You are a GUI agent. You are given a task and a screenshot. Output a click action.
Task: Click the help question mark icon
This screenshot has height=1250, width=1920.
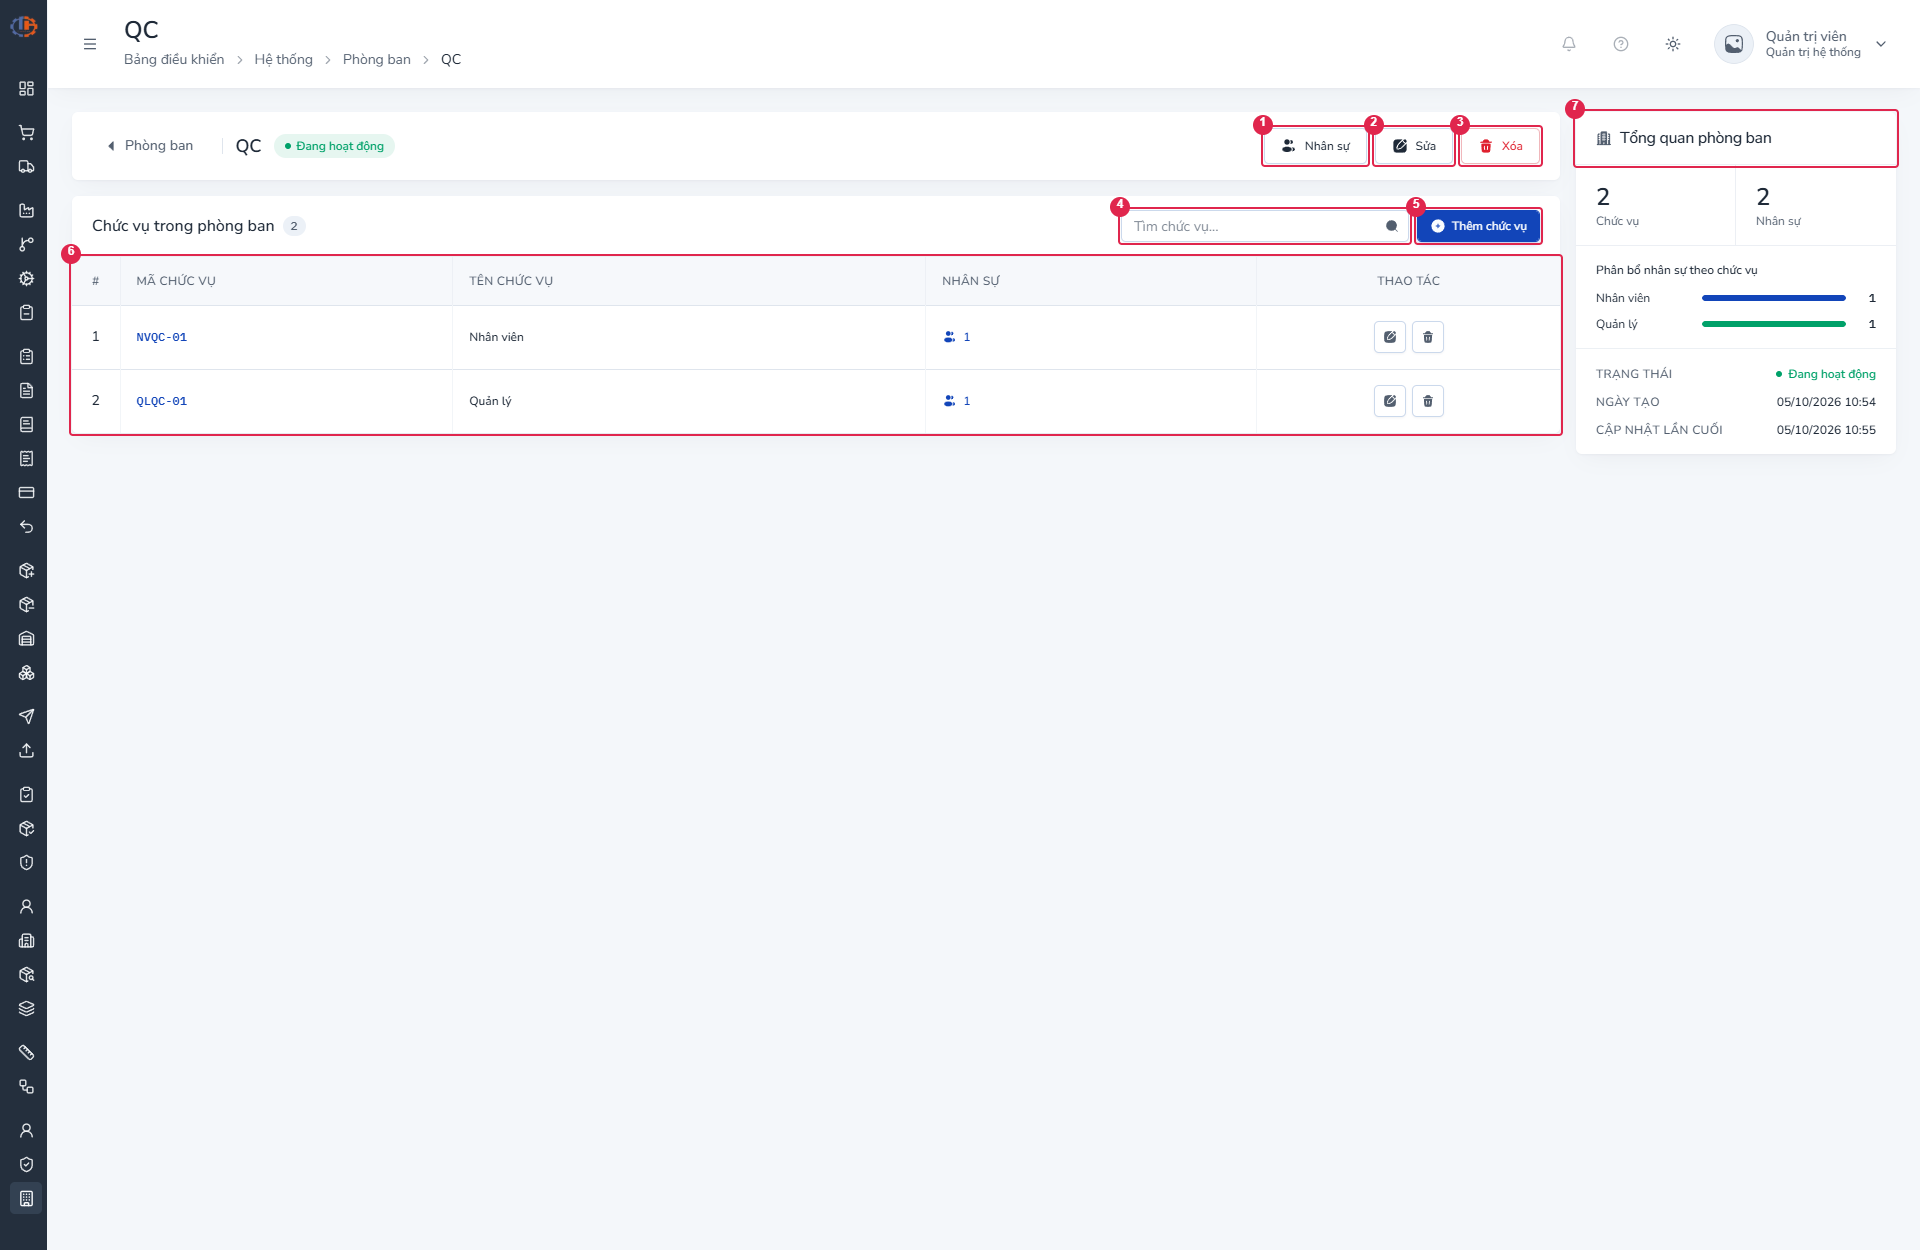(1621, 44)
